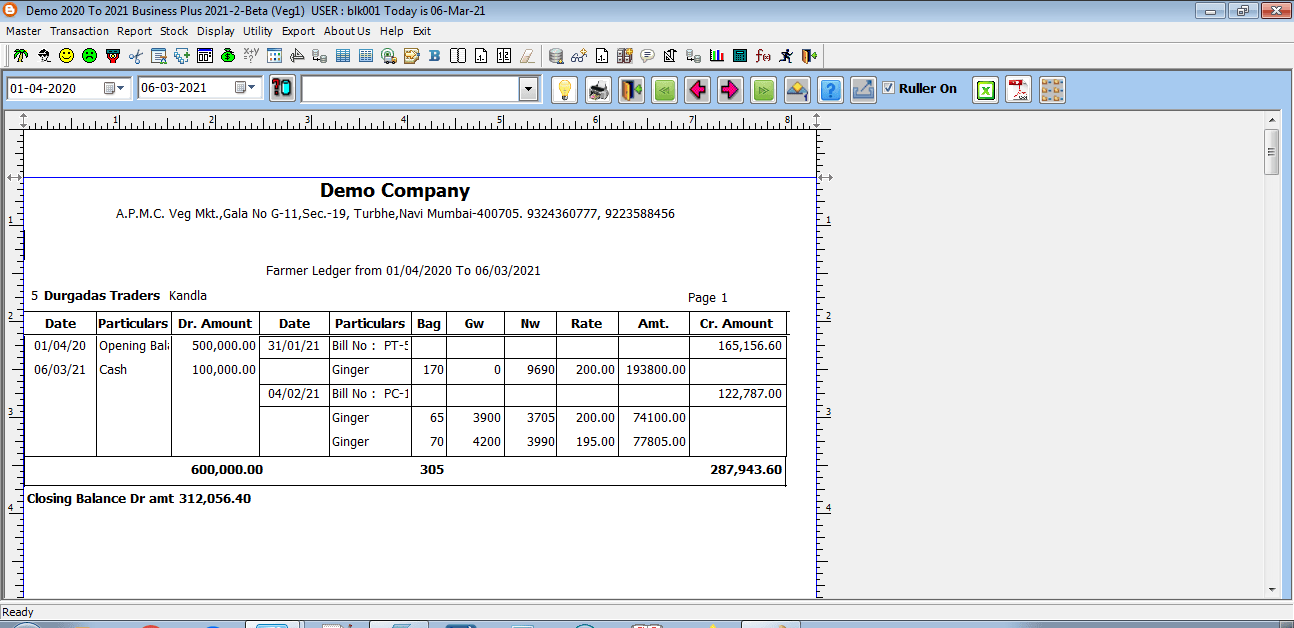The height and width of the screenshot is (628, 1294).
Task: Click the vertical scrollbar thumb
Action: [x=1272, y=153]
